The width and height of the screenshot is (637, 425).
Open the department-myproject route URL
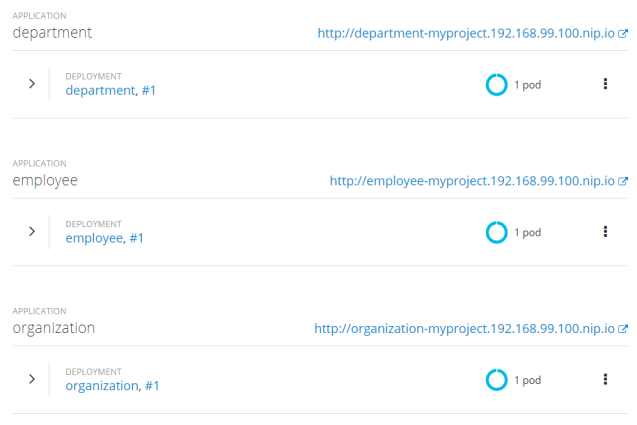(466, 33)
